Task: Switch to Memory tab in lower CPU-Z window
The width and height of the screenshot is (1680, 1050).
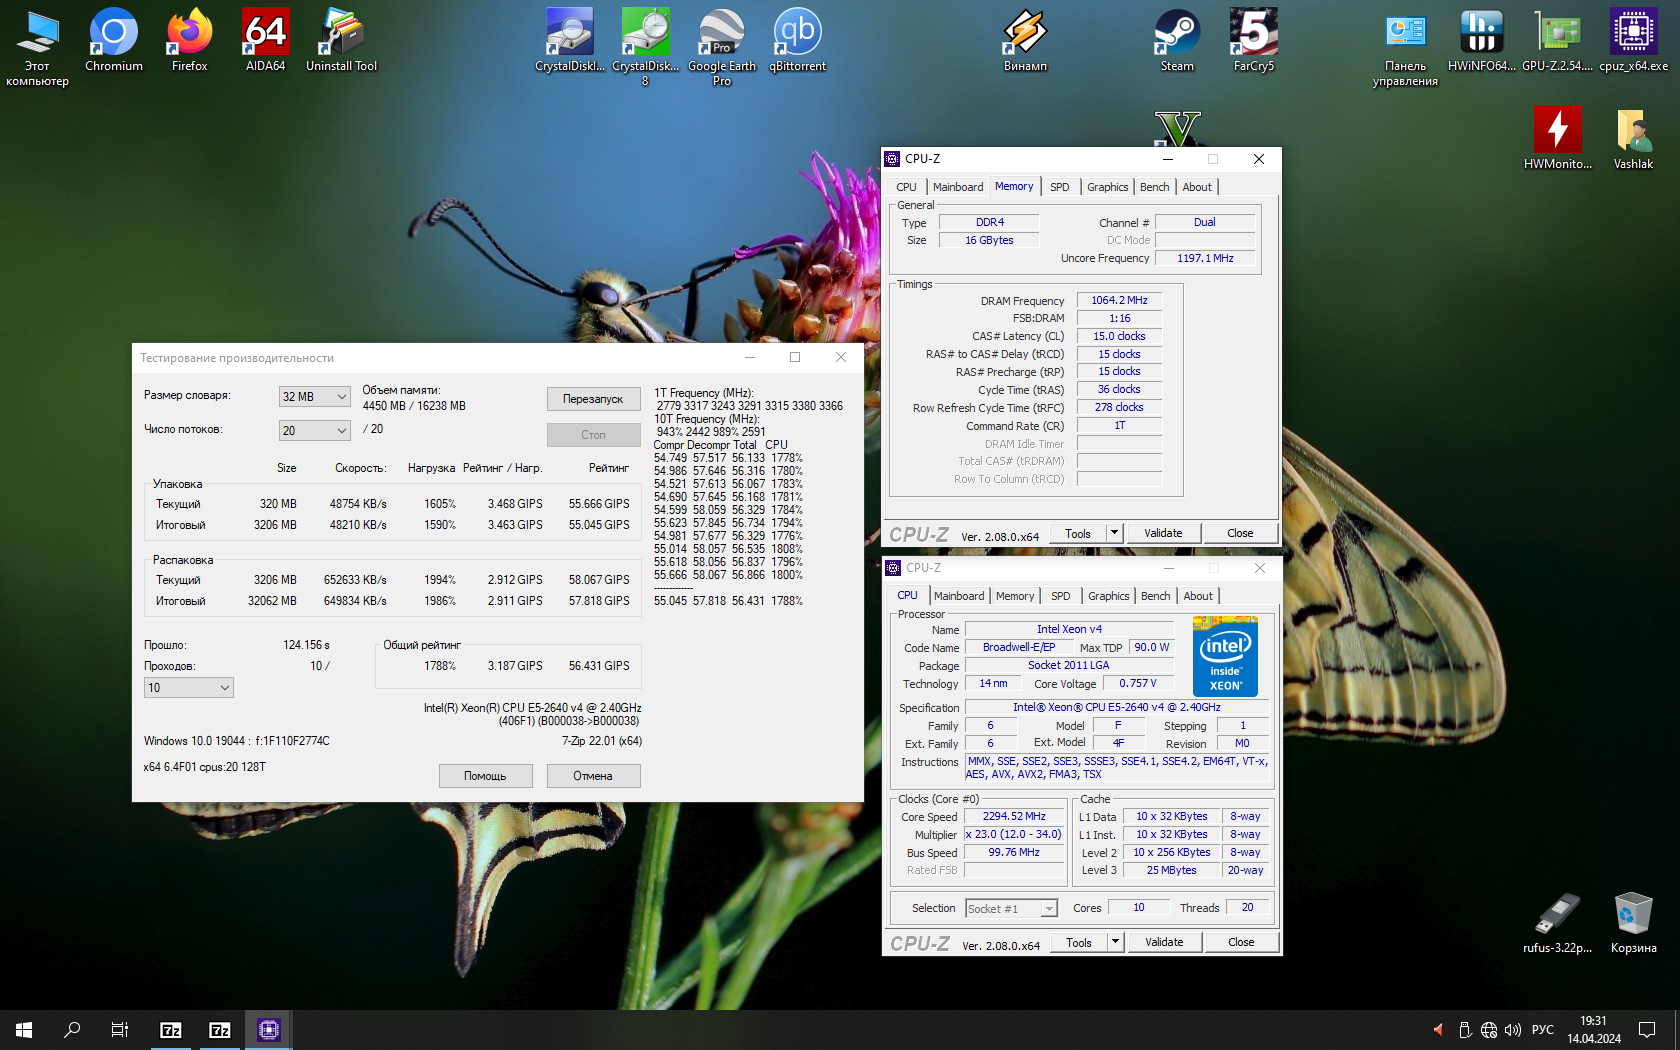Action: [1015, 596]
